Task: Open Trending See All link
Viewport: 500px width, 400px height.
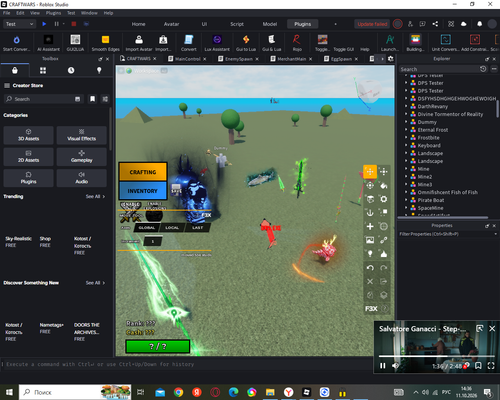Action: click(95, 196)
